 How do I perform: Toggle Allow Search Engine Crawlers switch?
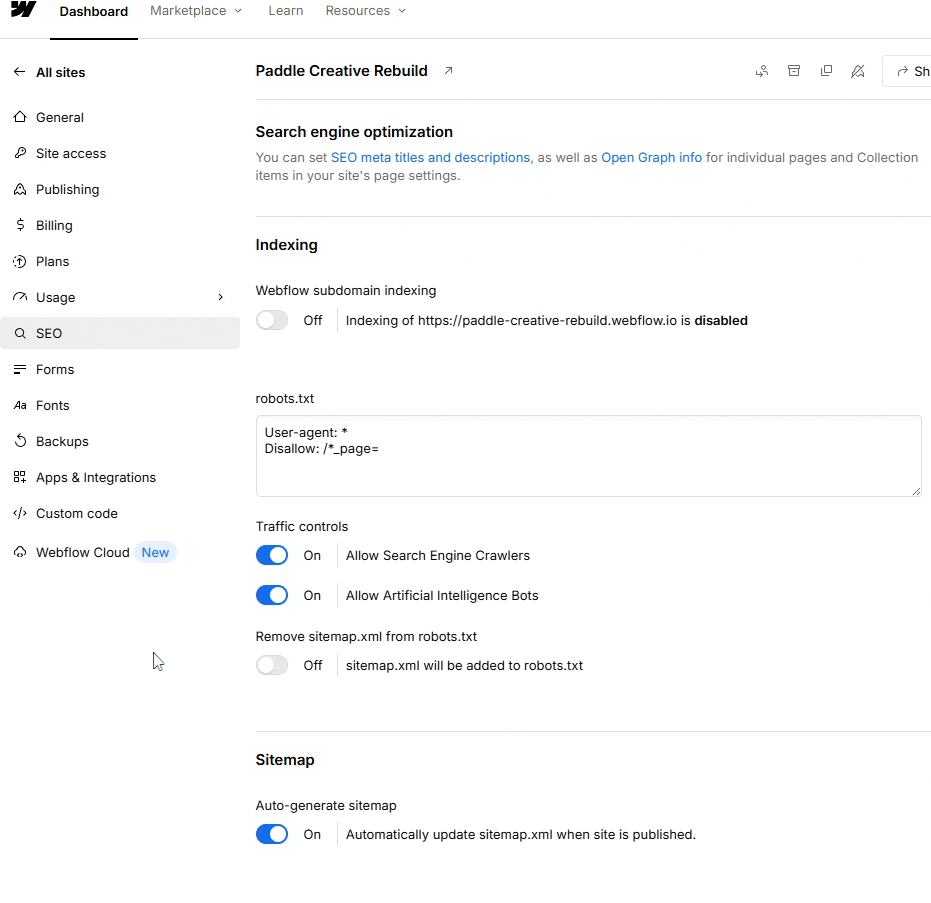272,556
